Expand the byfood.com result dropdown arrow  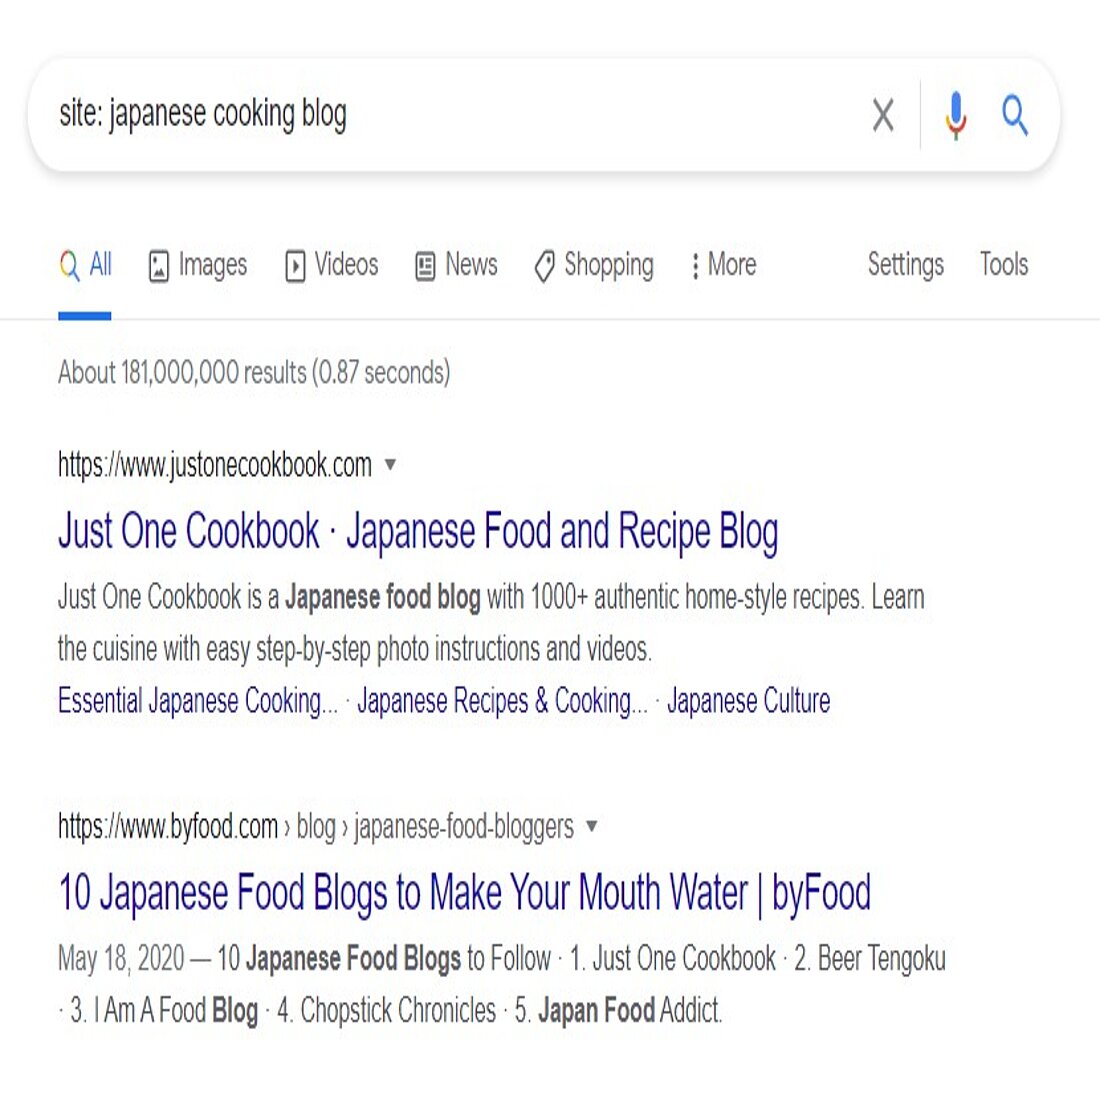(593, 826)
